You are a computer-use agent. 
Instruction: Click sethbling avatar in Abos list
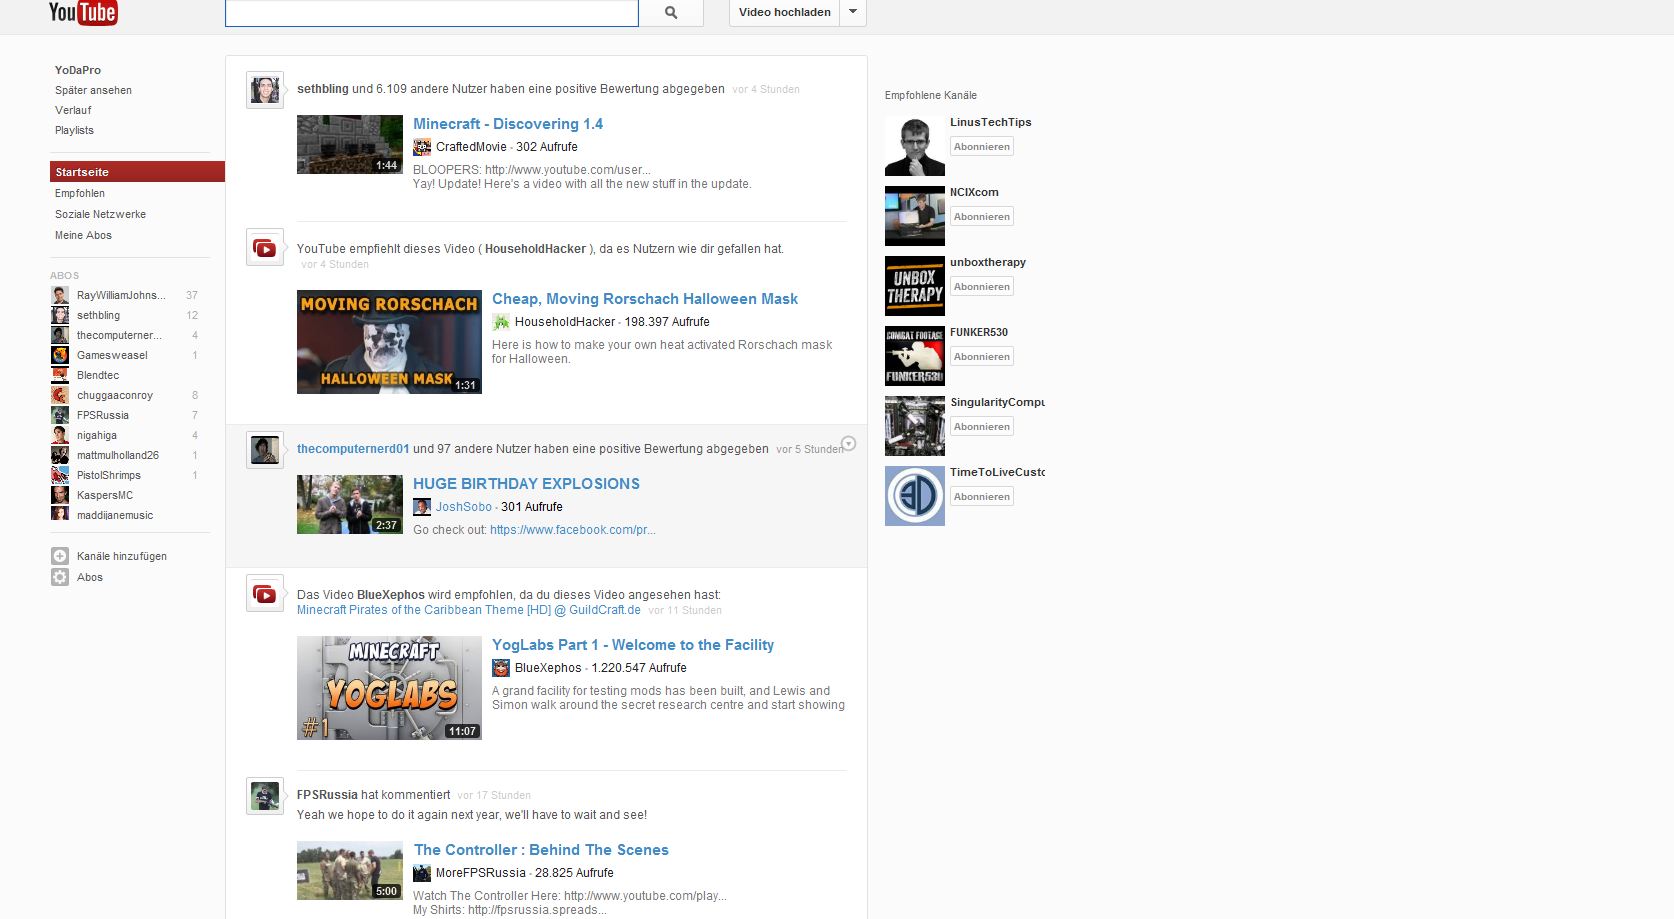click(60, 315)
